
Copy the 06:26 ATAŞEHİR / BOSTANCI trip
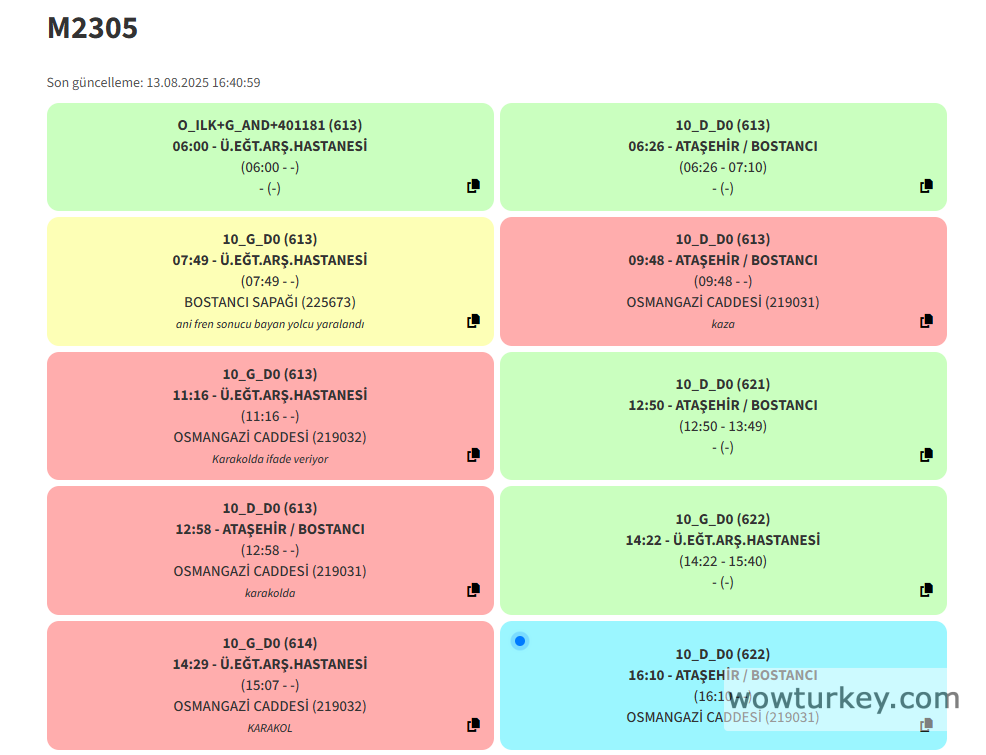(x=927, y=186)
